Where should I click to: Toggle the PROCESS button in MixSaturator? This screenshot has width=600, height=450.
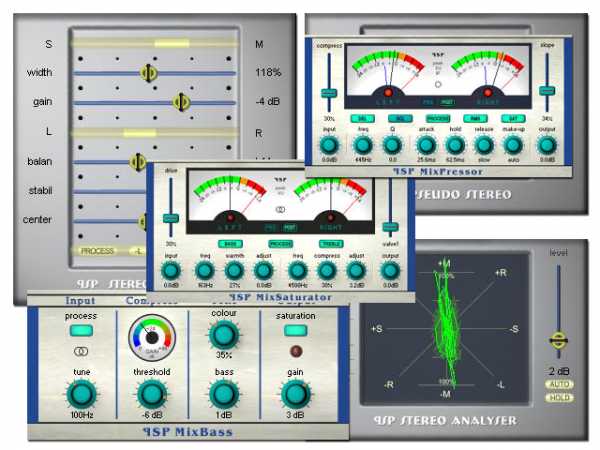coord(280,244)
